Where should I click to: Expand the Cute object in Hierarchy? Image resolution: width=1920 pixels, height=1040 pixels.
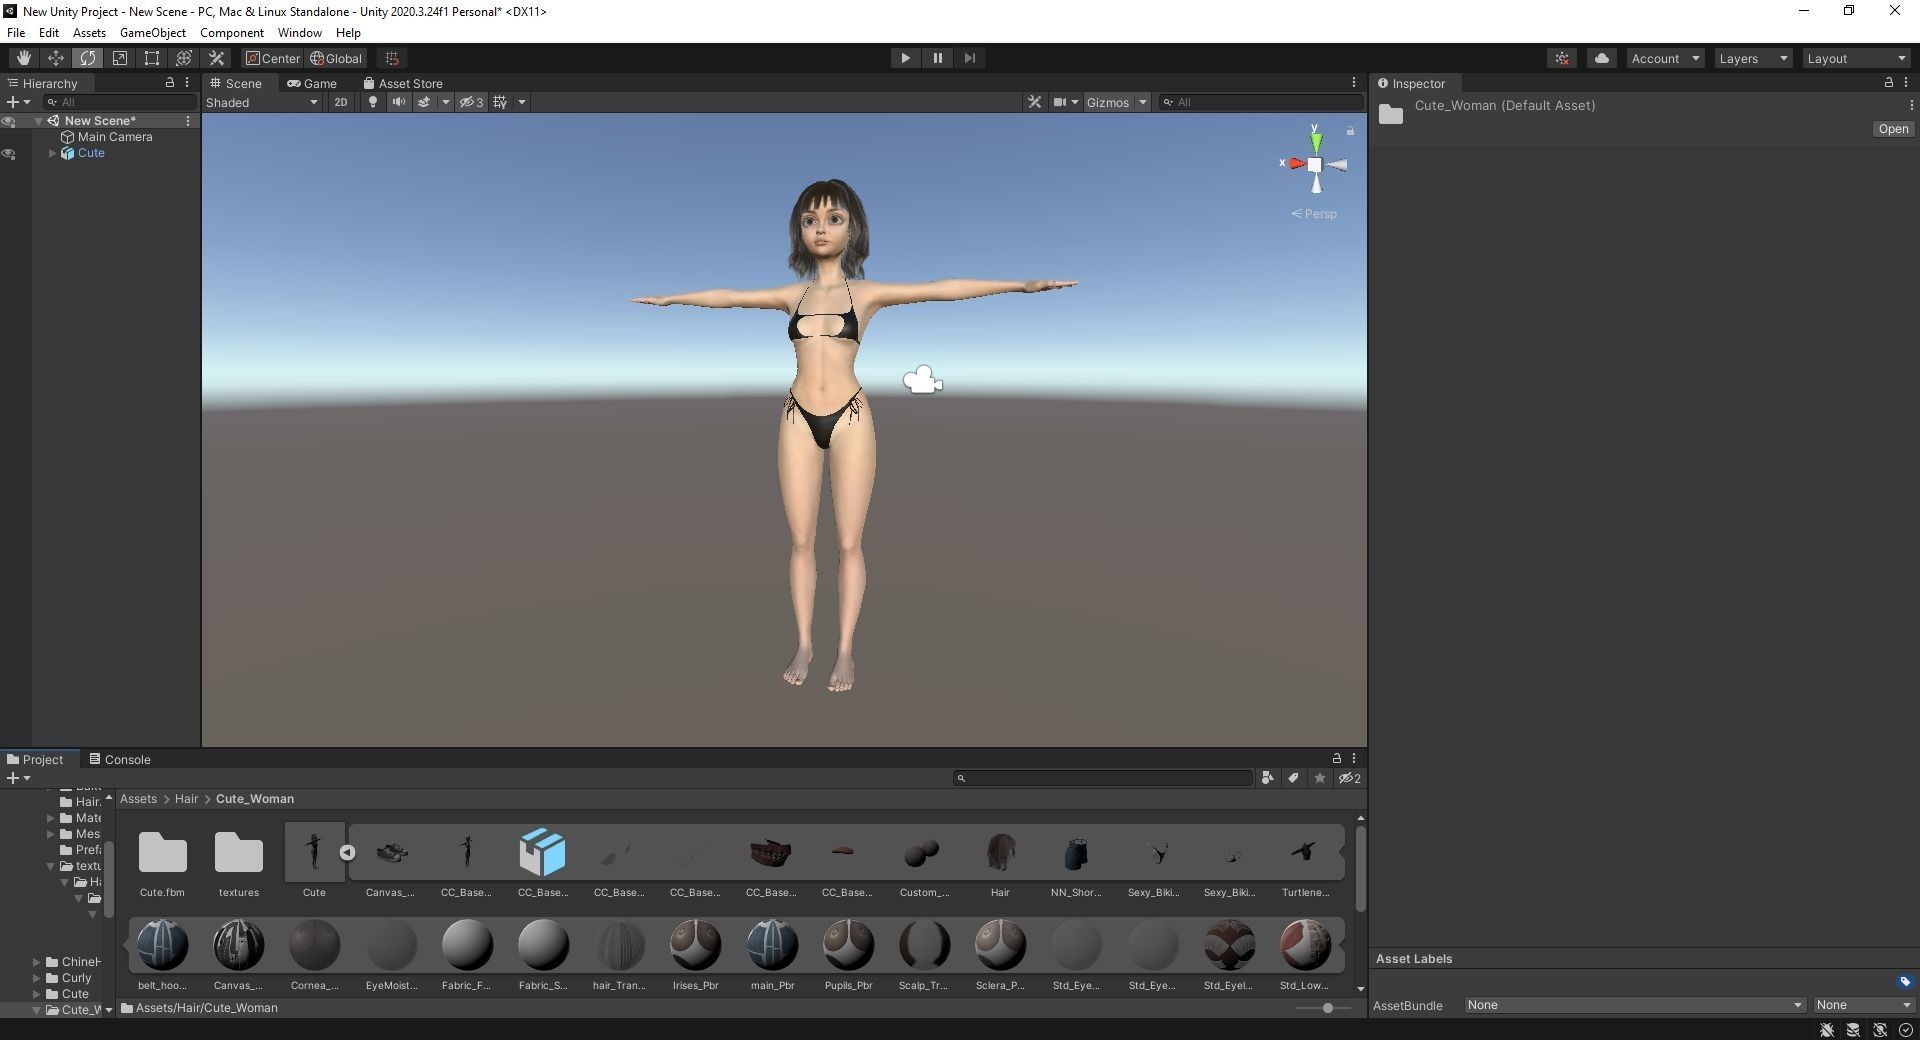pyautogui.click(x=53, y=153)
